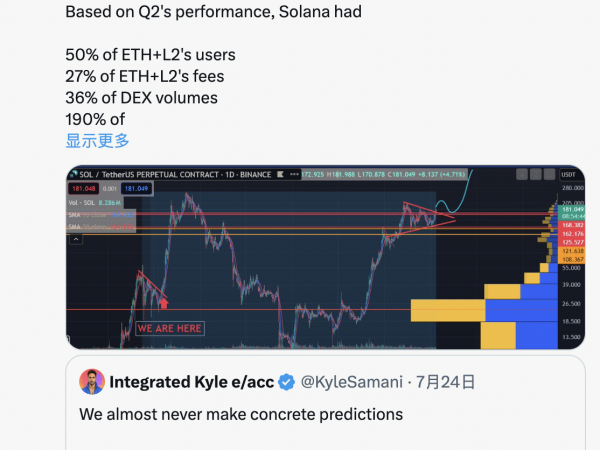This screenshot has width=600, height=450.
Task: Select the Vol · SOL indicator label
Action: [82, 203]
